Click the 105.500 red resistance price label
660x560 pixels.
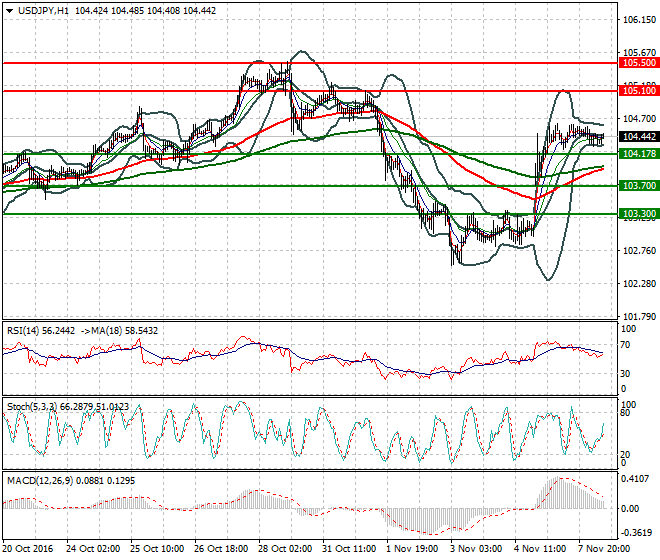point(639,63)
